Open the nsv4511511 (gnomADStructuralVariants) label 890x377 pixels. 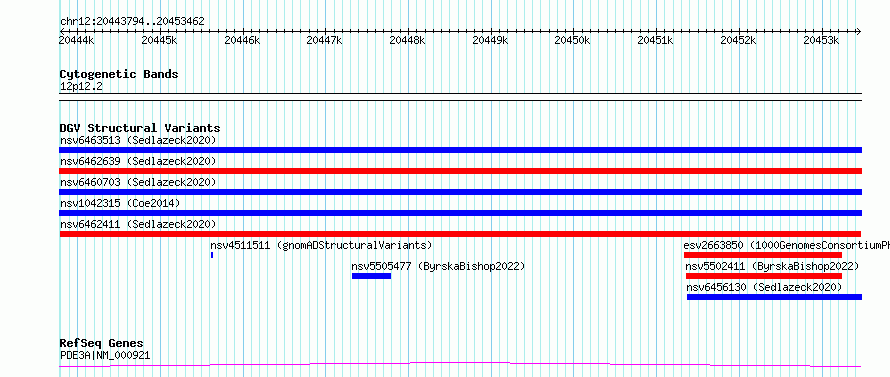(x=321, y=245)
